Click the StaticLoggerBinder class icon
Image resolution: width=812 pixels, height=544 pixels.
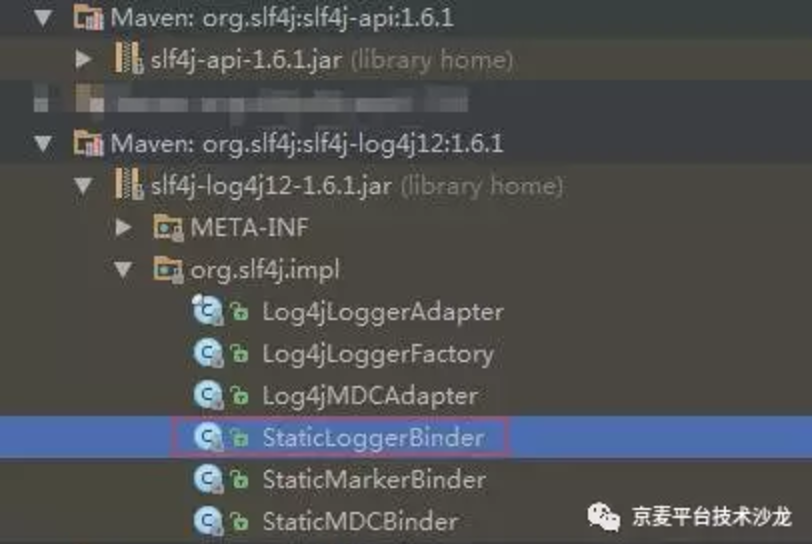click(x=208, y=437)
